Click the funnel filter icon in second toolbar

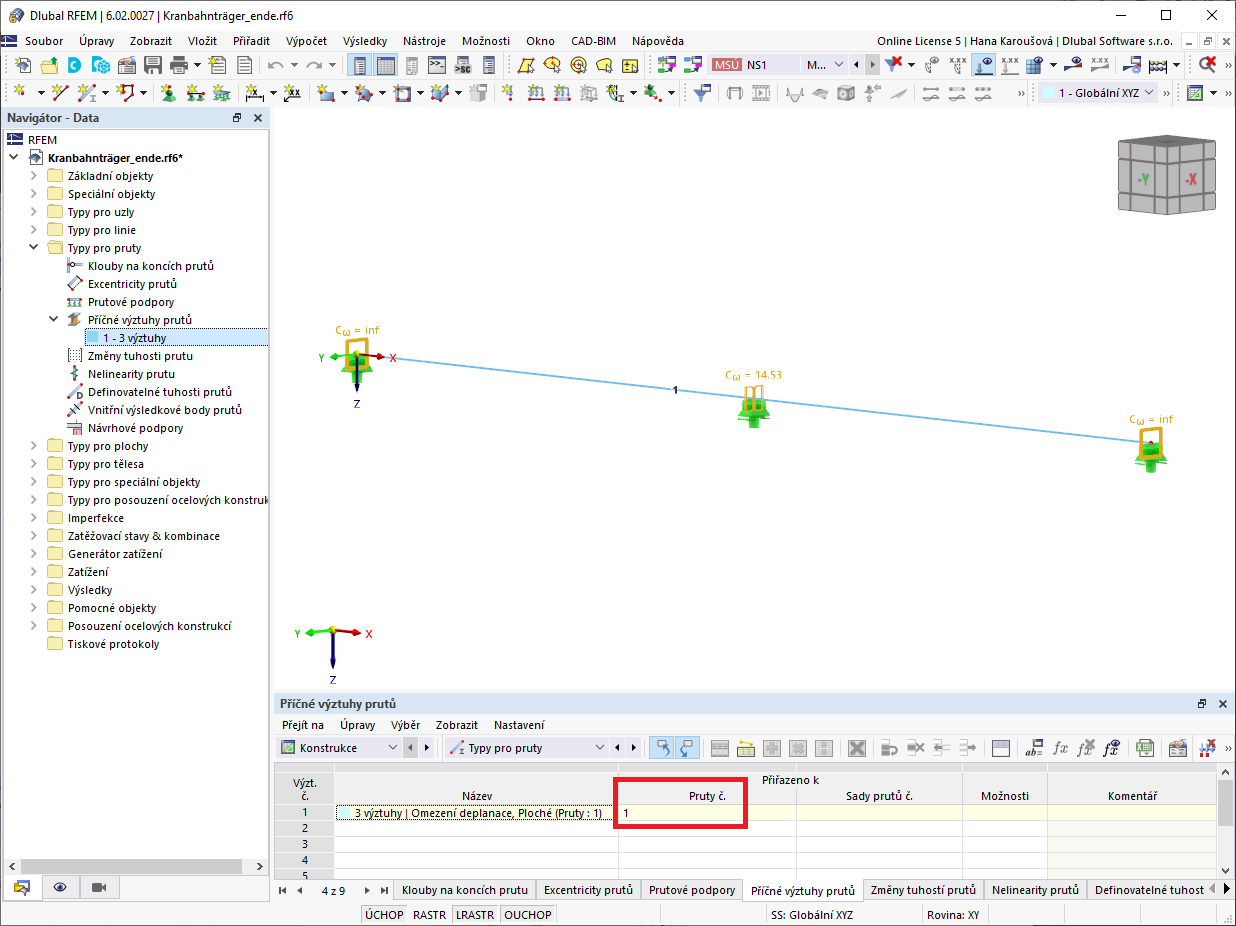pyautogui.click(x=703, y=93)
